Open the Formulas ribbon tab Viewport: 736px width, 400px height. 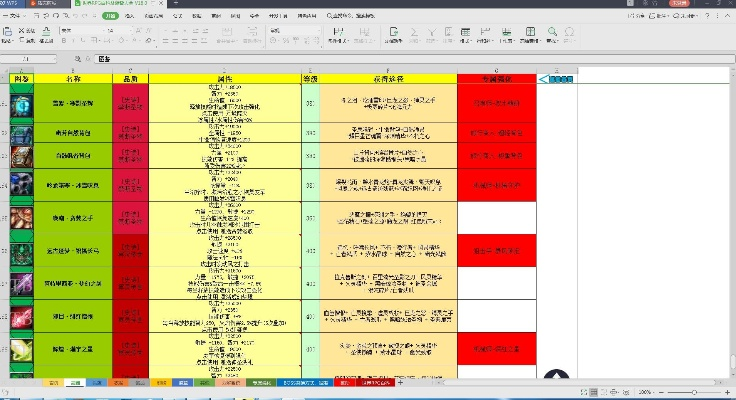[177, 15]
